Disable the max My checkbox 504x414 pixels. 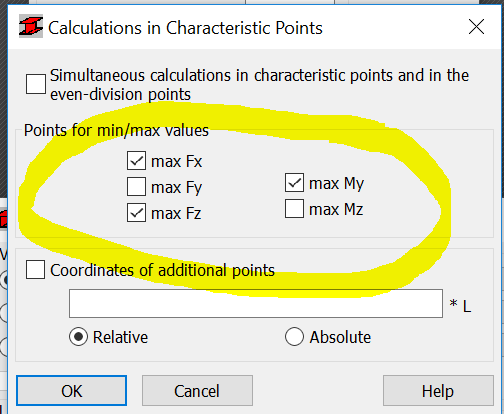click(x=294, y=183)
